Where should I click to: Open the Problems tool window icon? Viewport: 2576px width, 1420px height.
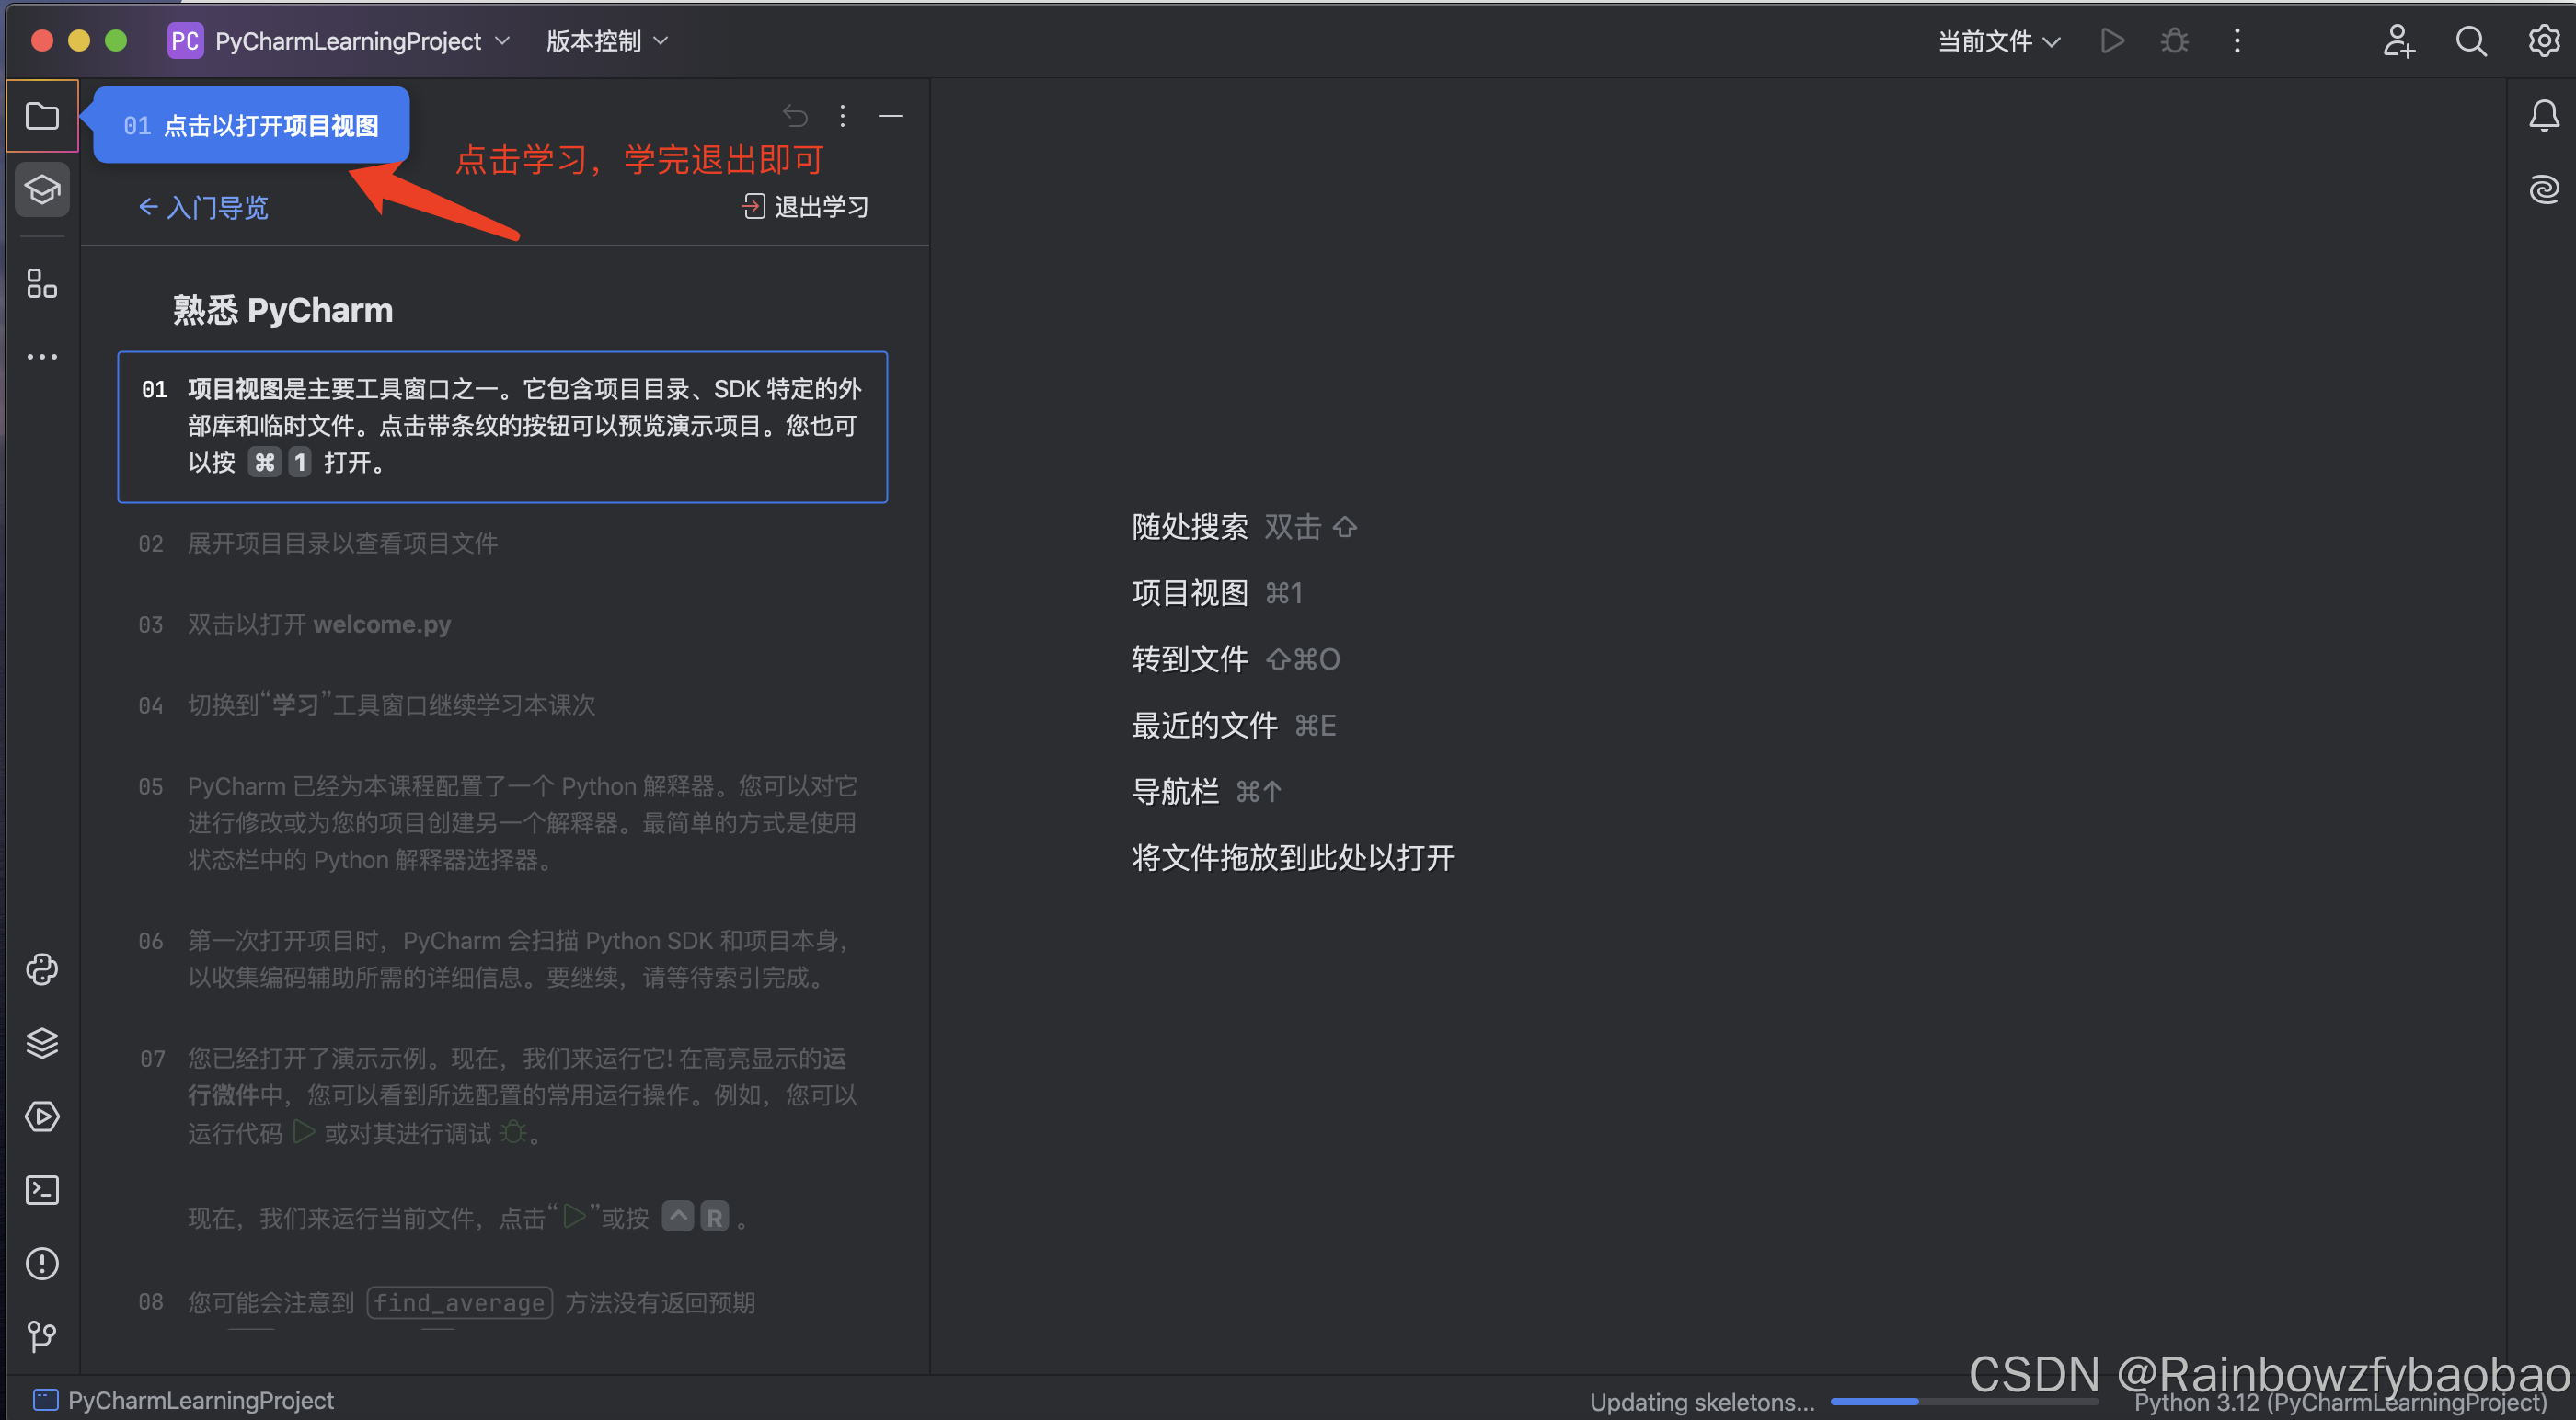click(x=42, y=1263)
